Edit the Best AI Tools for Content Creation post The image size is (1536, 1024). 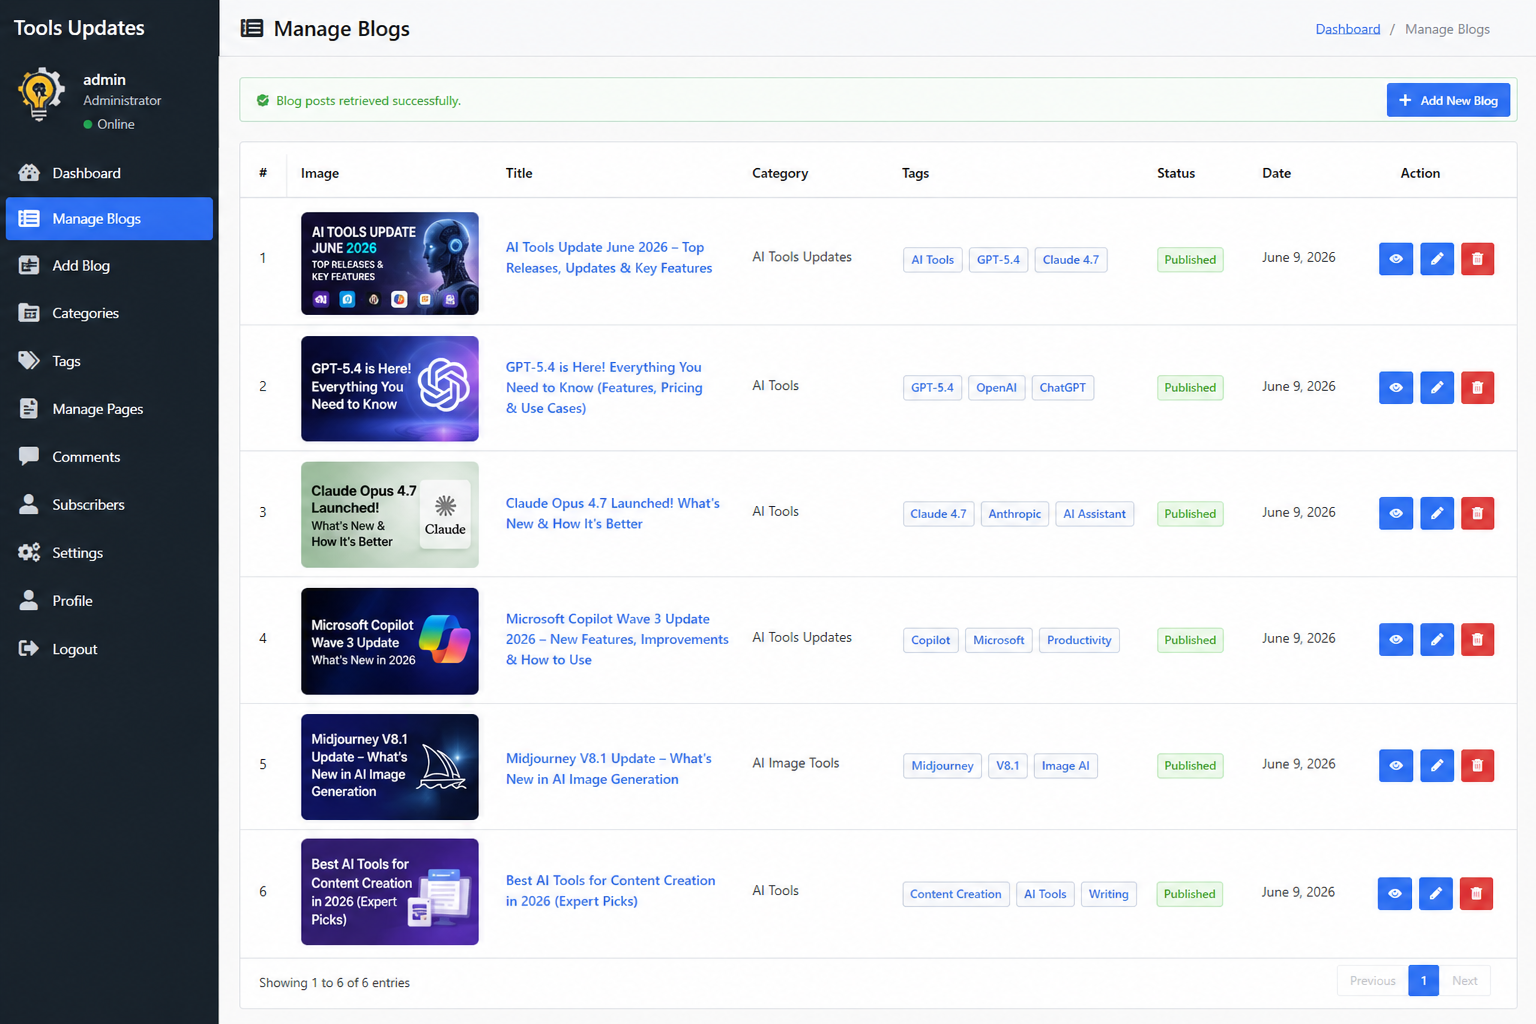tap(1436, 893)
